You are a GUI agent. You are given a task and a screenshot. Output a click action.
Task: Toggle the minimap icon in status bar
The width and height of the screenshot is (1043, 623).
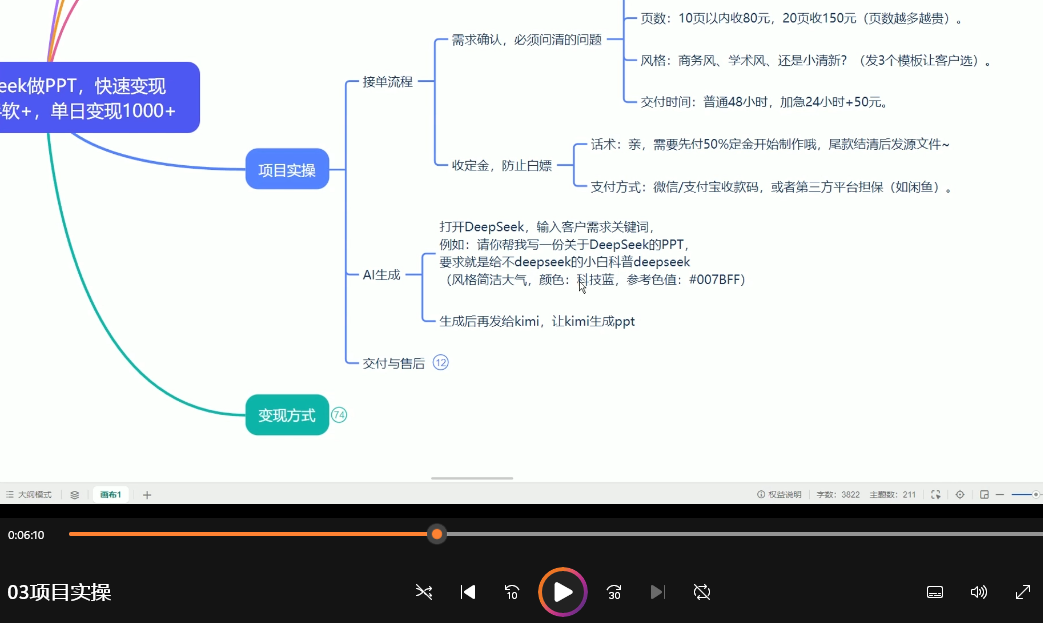pos(984,495)
